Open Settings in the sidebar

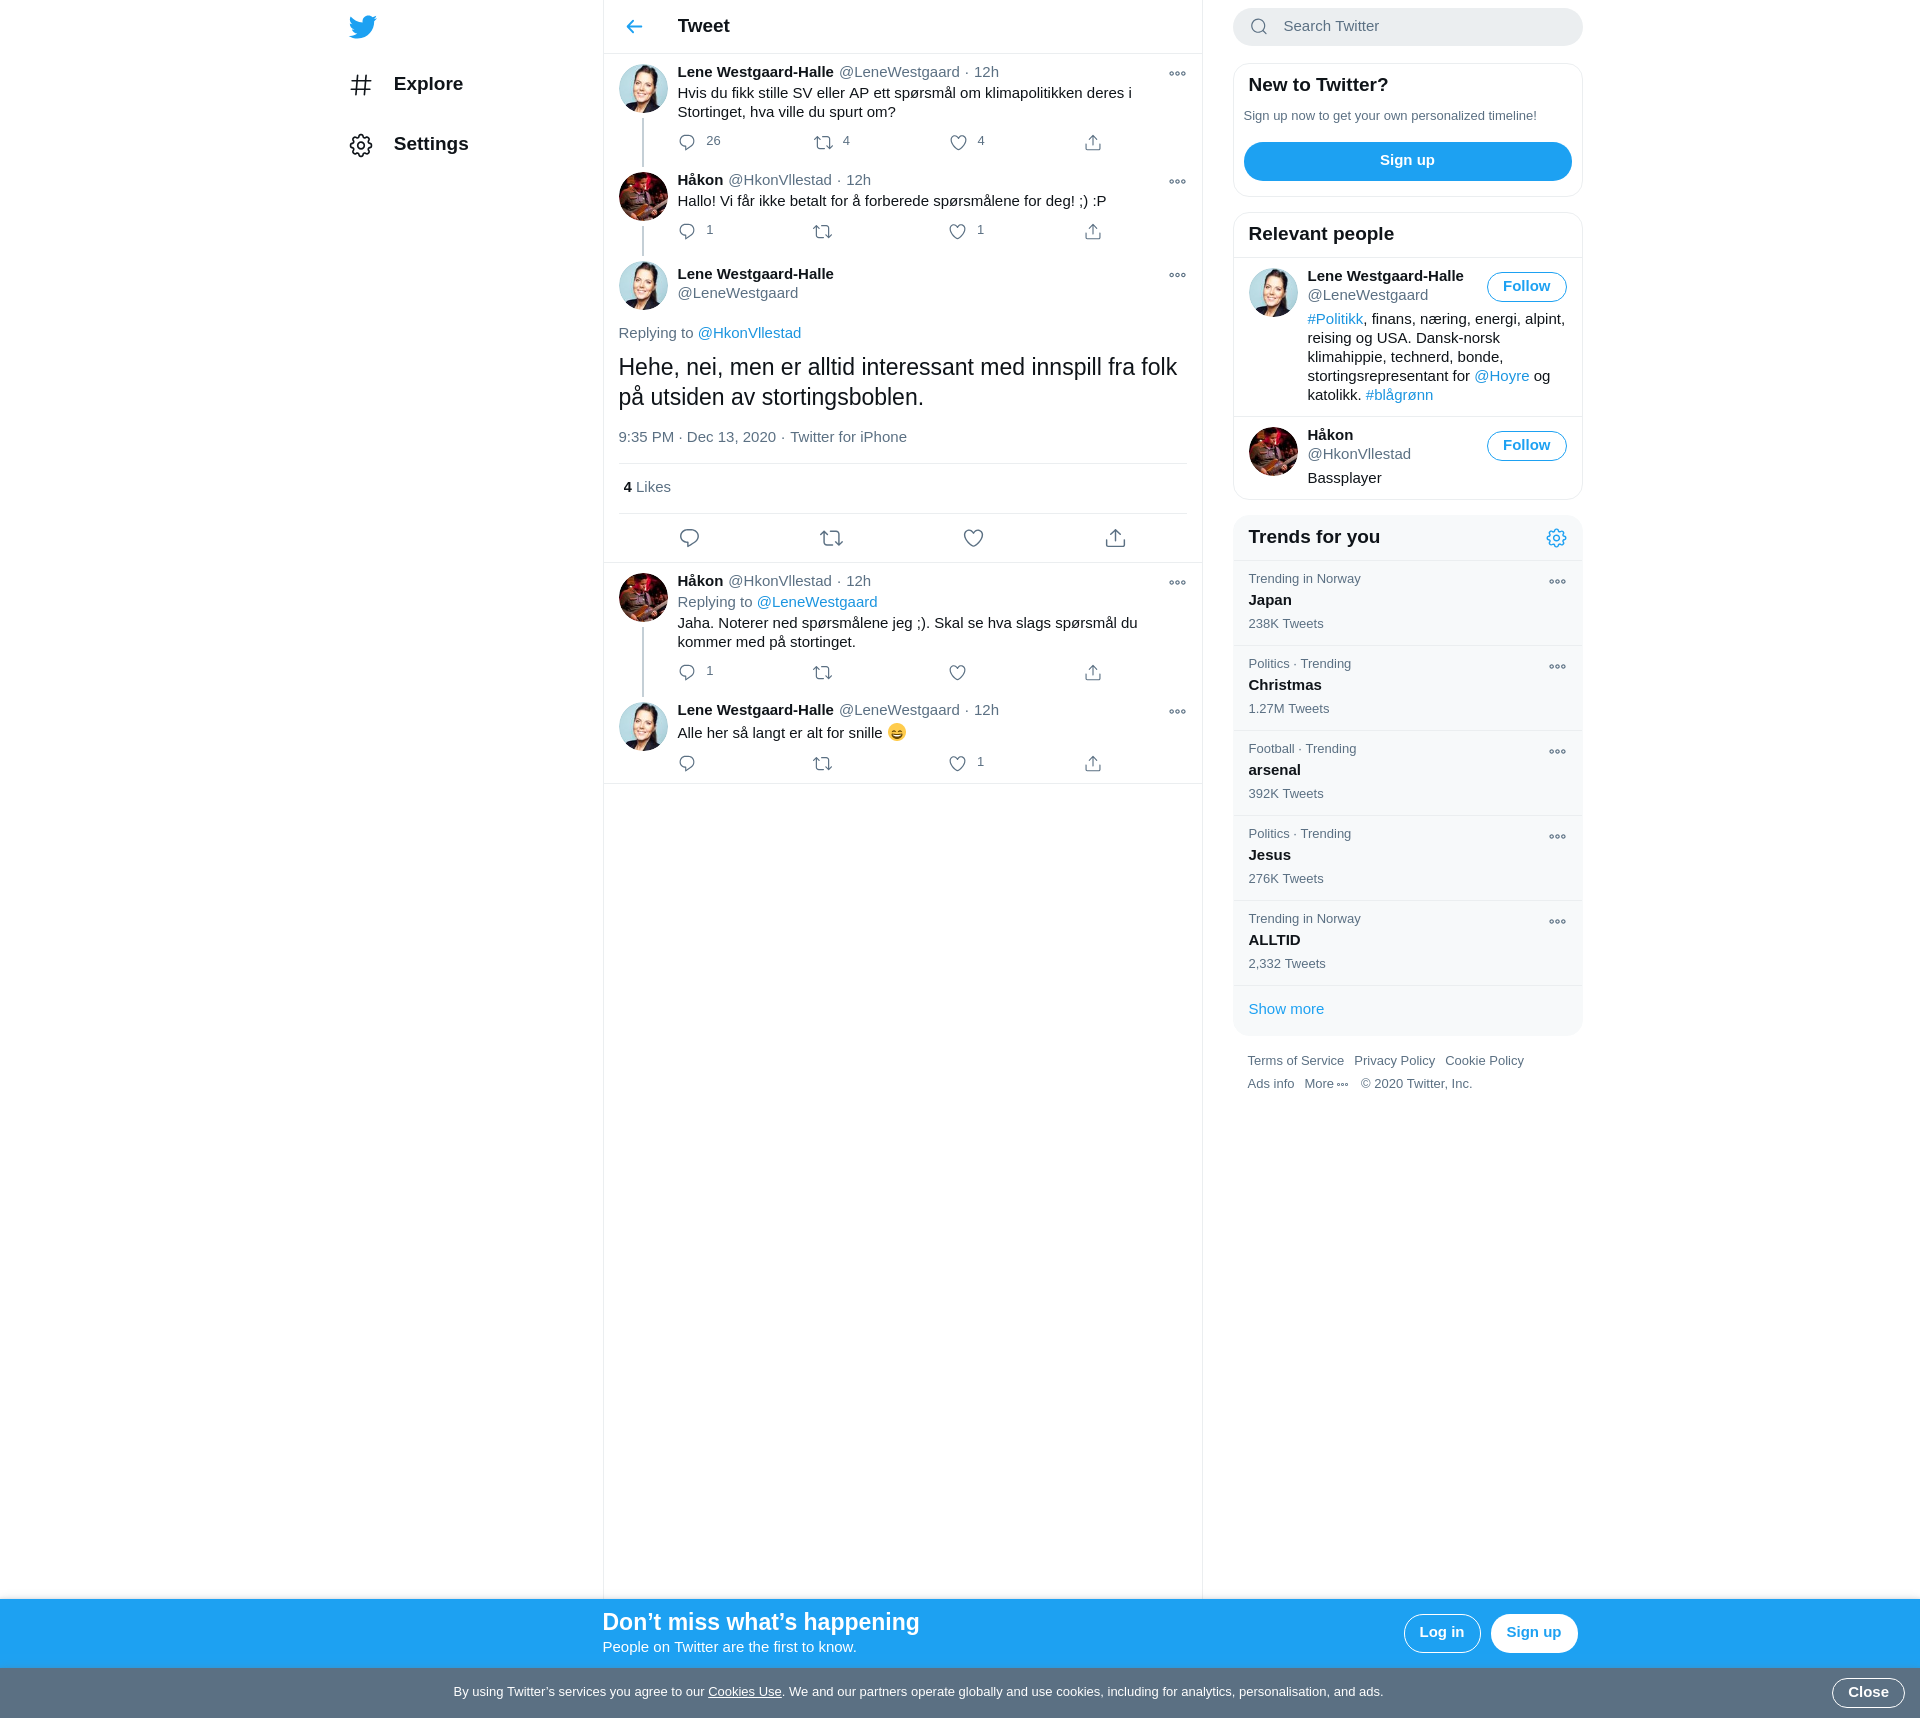click(x=409, y=145)
